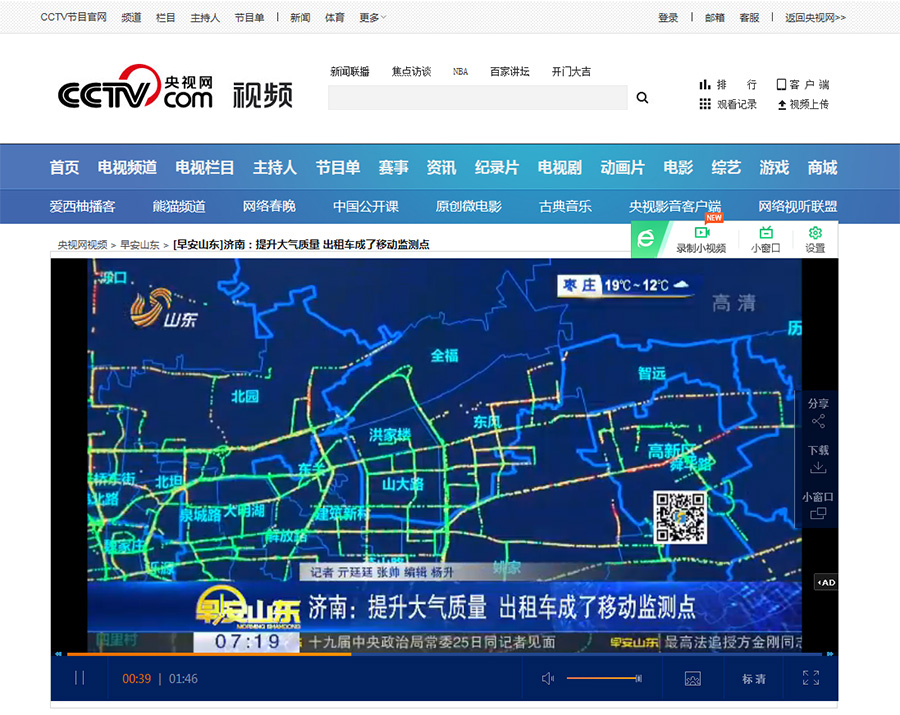Expand the AD tag on player edge
The image size is (900, 715).
825,582
